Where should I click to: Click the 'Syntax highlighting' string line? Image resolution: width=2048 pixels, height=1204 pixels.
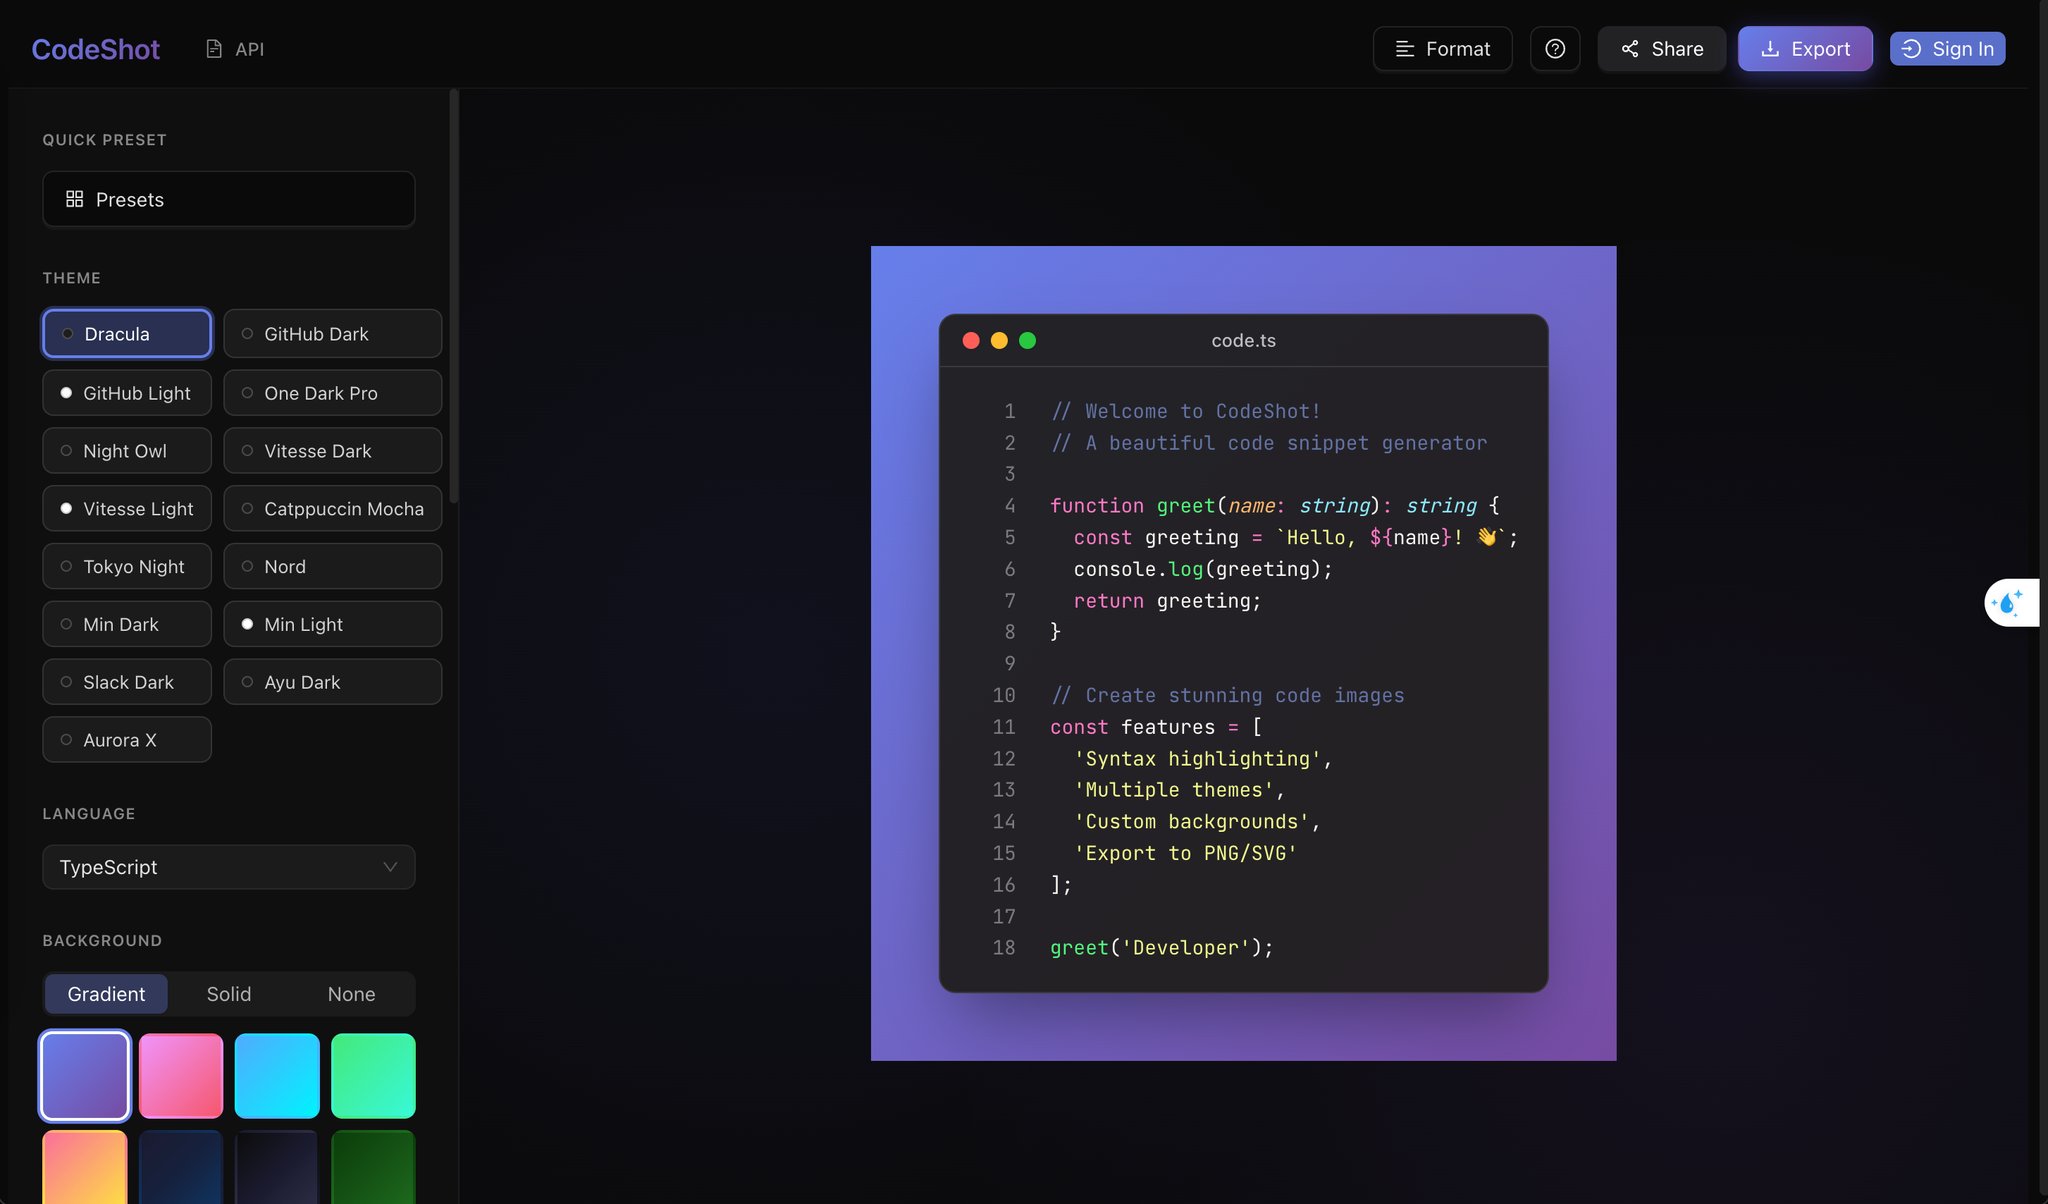click(1203, 758)
